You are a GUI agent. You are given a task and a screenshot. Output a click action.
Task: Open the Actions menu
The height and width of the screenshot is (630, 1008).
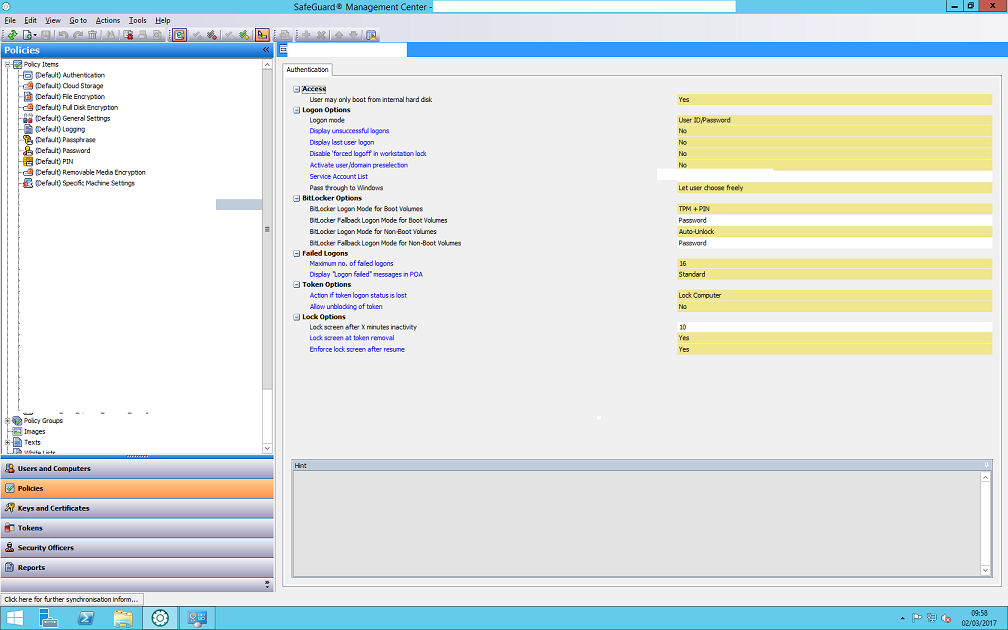[108, 21]
